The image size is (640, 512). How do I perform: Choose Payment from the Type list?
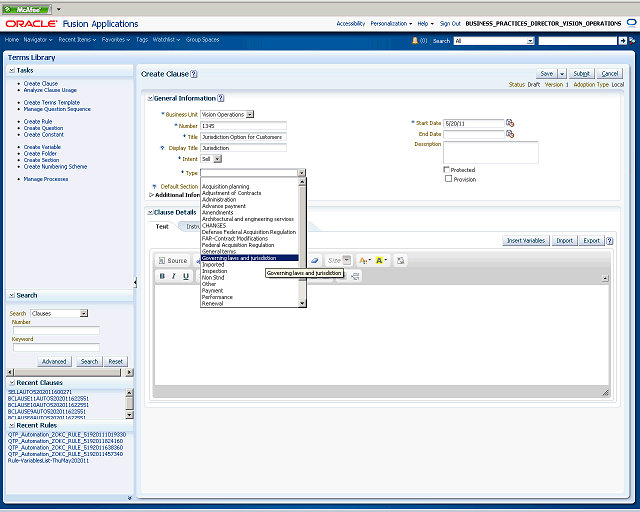212,291
